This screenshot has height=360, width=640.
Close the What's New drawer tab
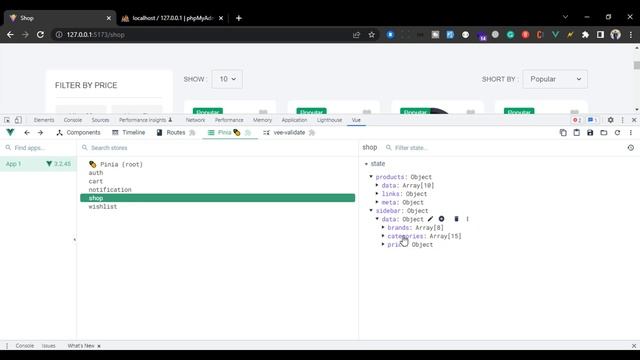click(99, 346)
